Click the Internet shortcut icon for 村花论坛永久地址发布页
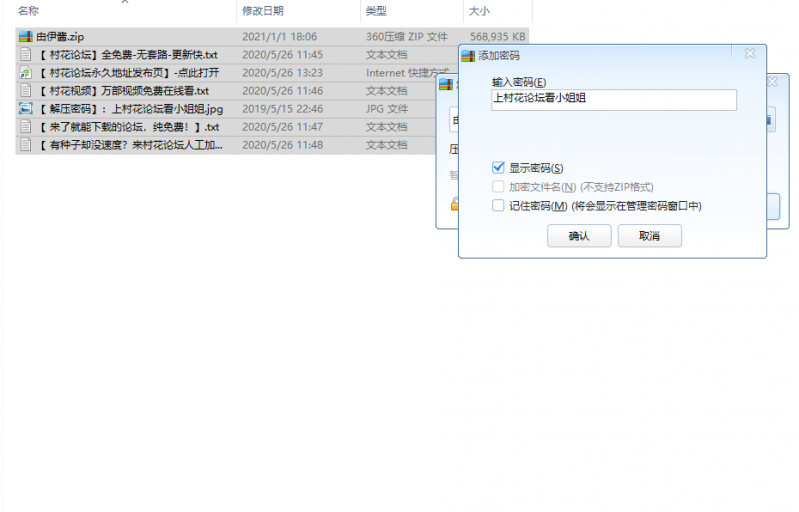The width and height of the screenshot is (799, 512). [25, 73]
